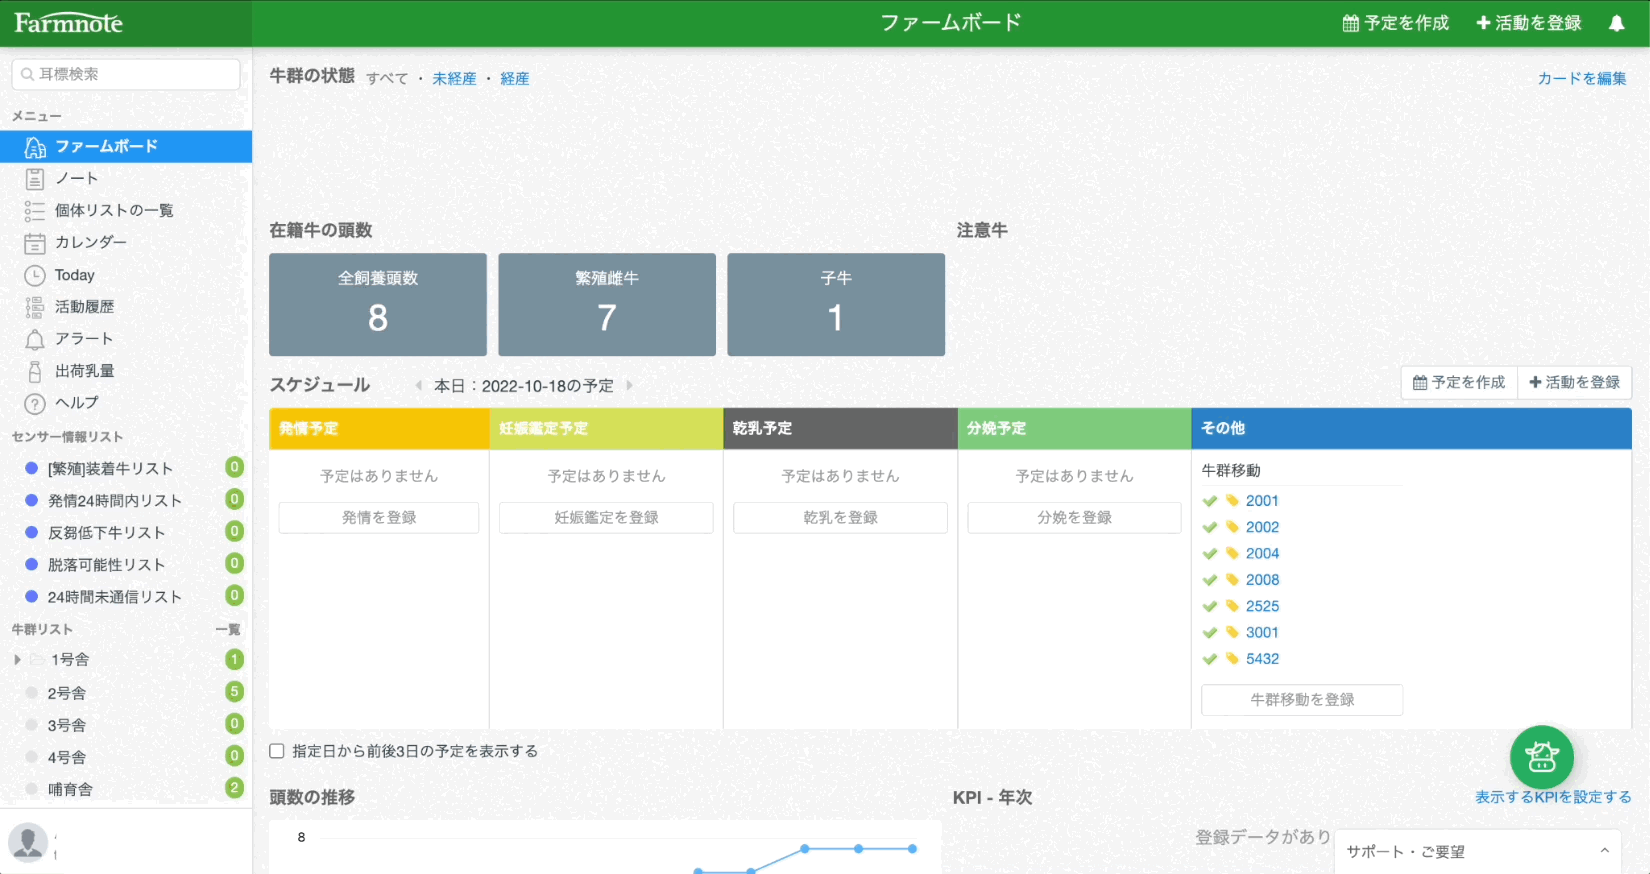This screenshot has width=1650, height=874.
Task: Open the cow chat support bubble
Action: click(x=1541, y=757)
